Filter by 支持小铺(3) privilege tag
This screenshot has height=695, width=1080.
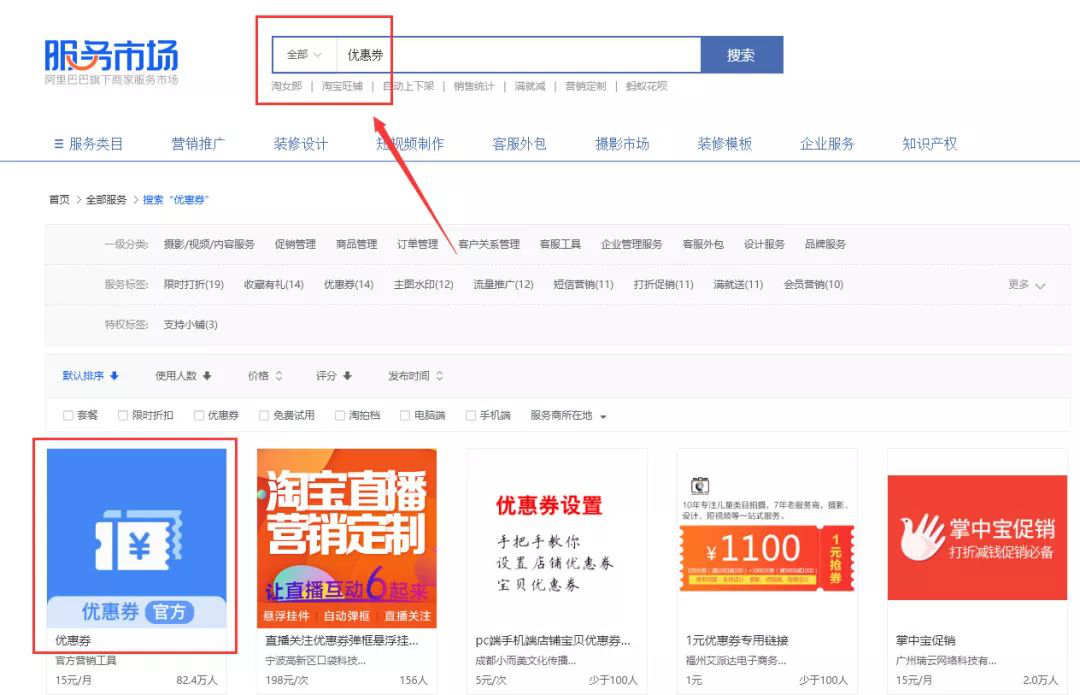point(191,324)
